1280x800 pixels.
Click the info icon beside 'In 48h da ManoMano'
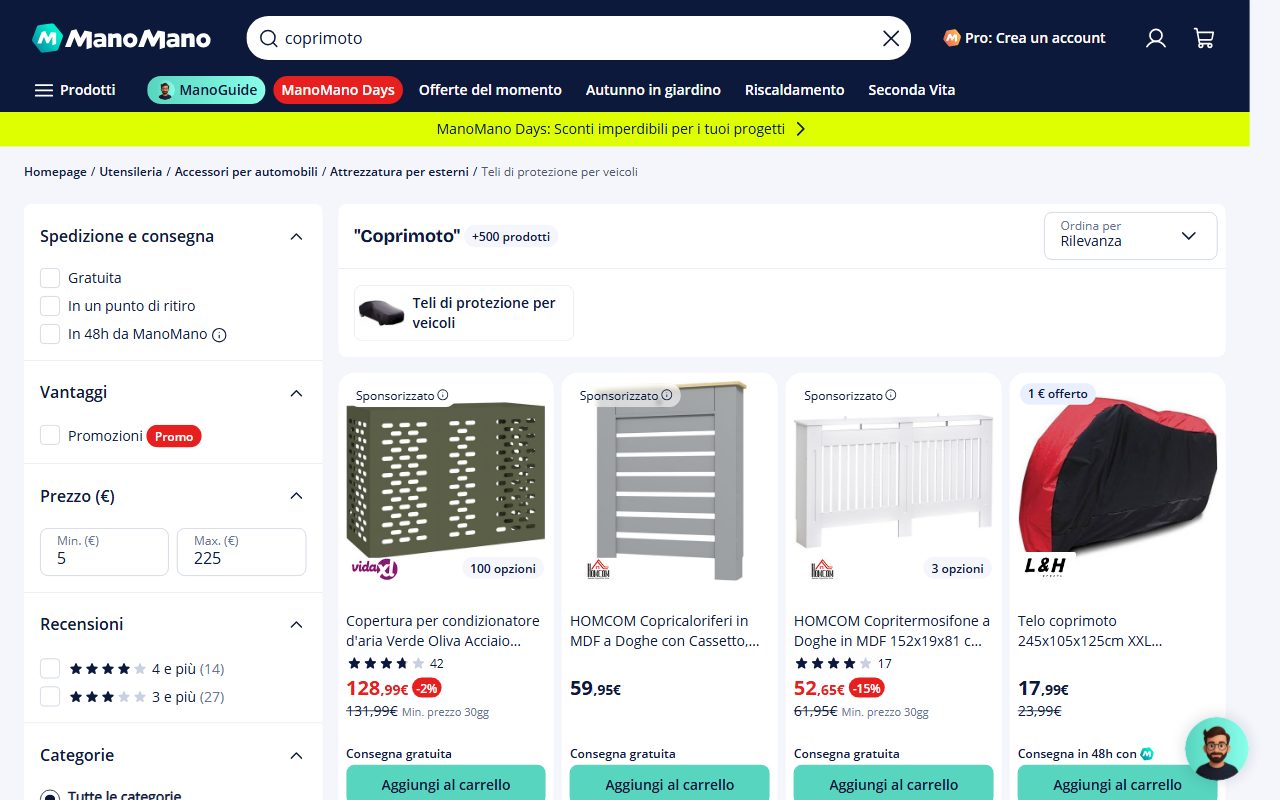(219, 335)
